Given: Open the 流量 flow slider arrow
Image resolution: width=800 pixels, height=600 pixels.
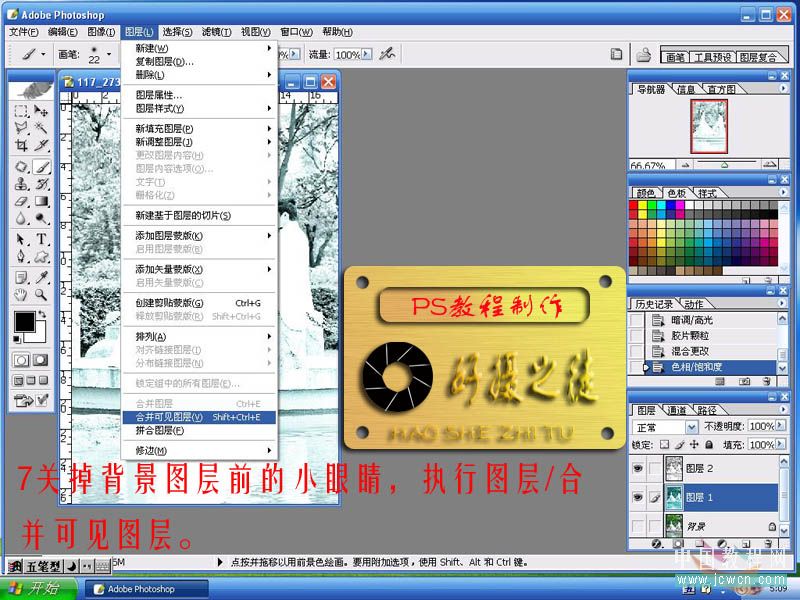Looking at the screenshot, I should pos(367,54).
